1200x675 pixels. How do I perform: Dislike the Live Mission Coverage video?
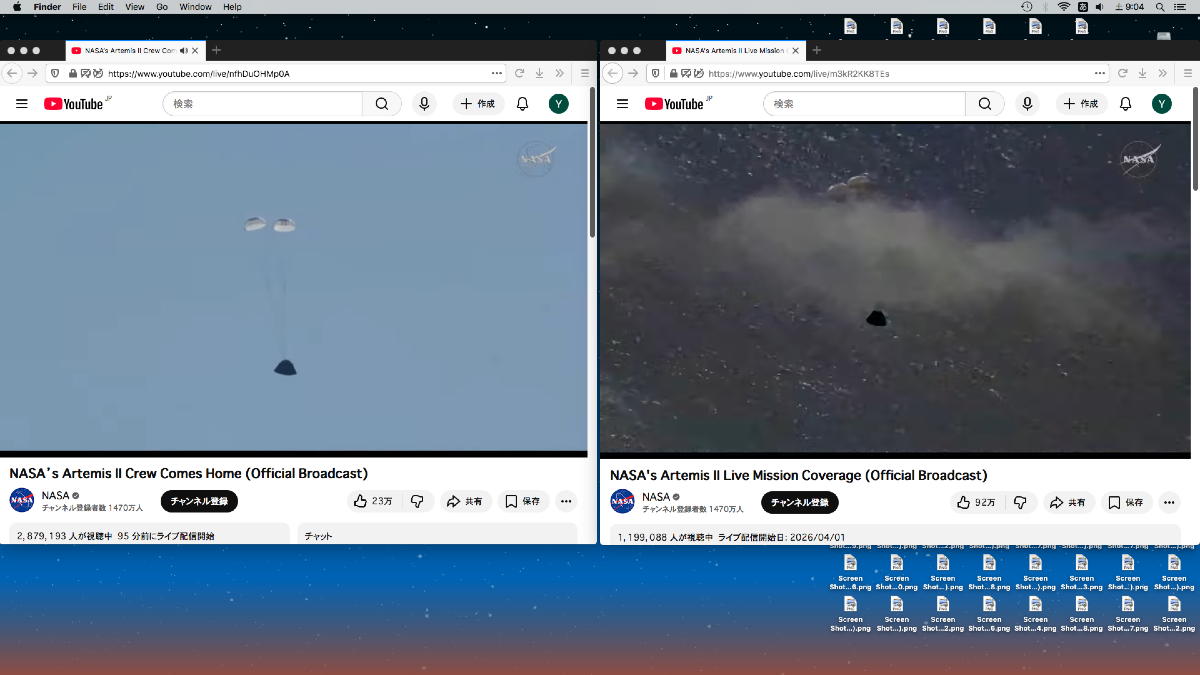coord(1020,502)
